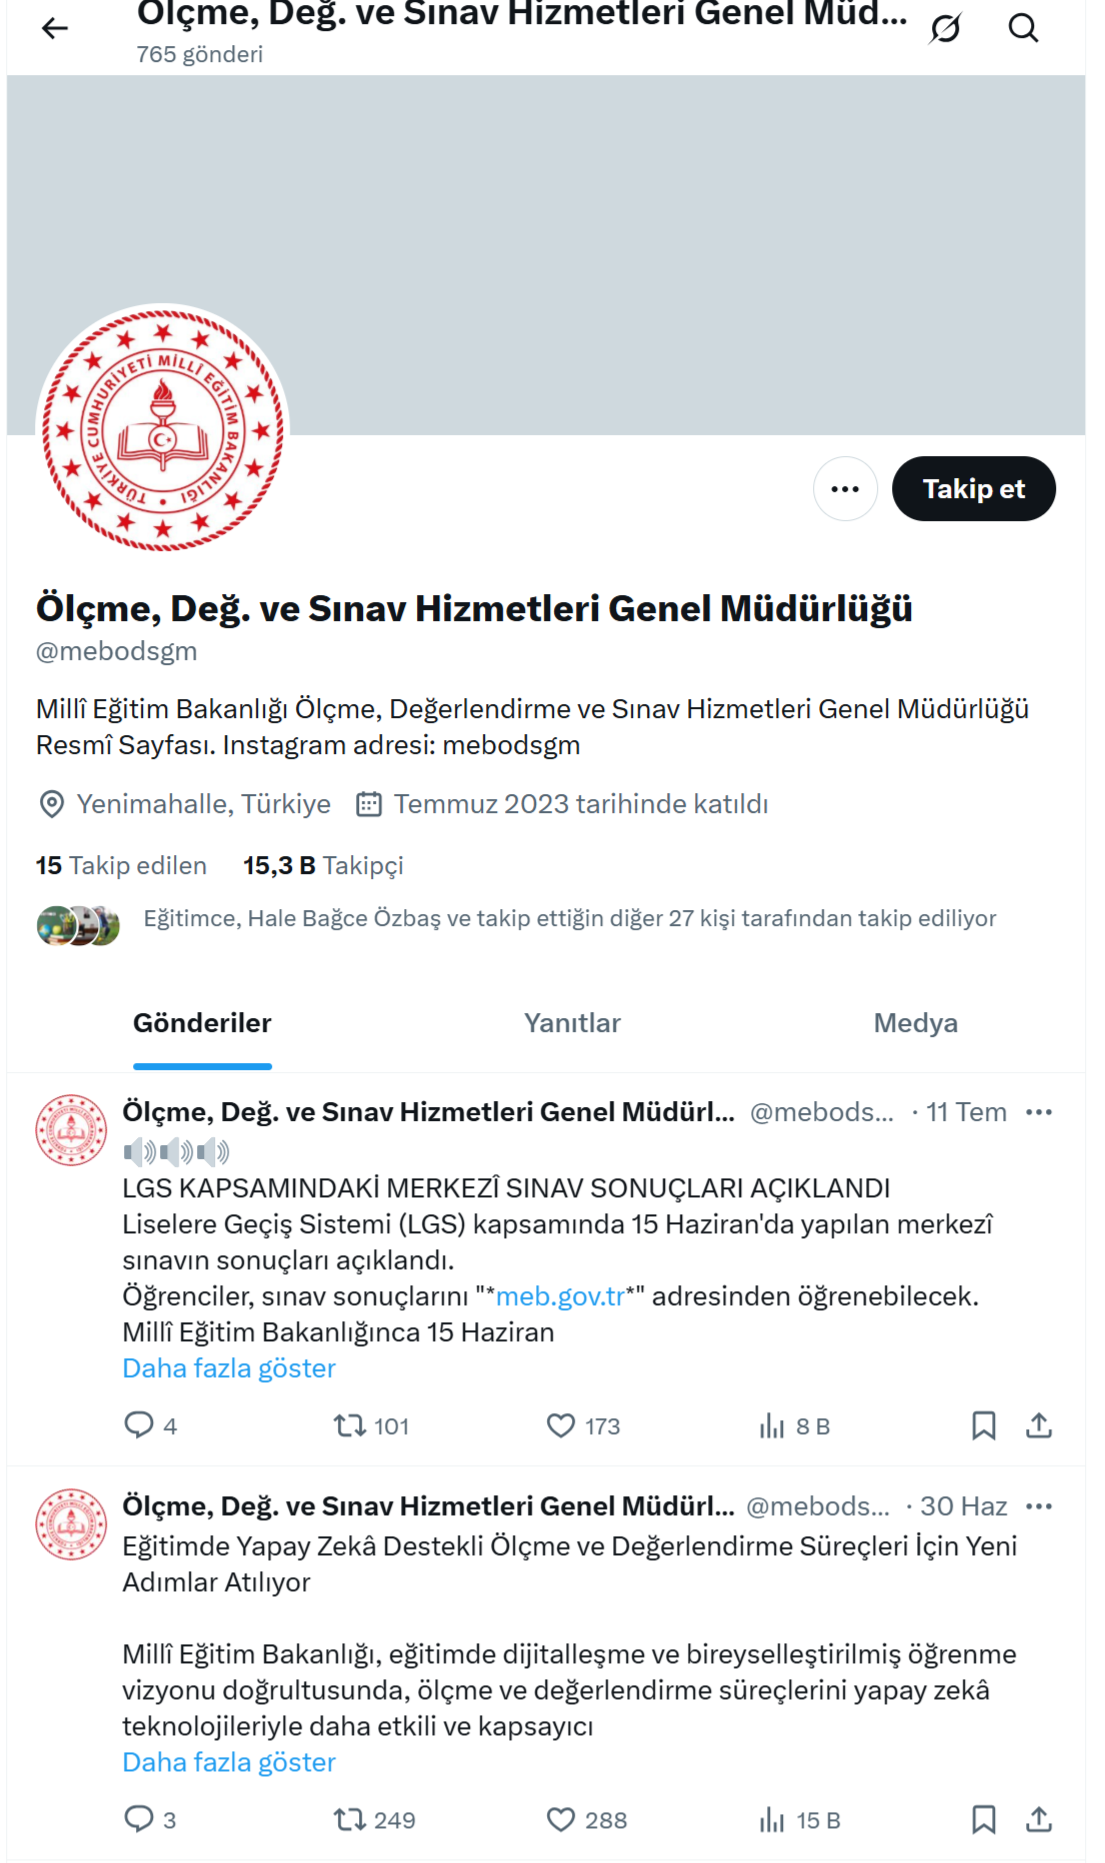View analytics of the Yapay Zekâ post

coord(772,1820)
